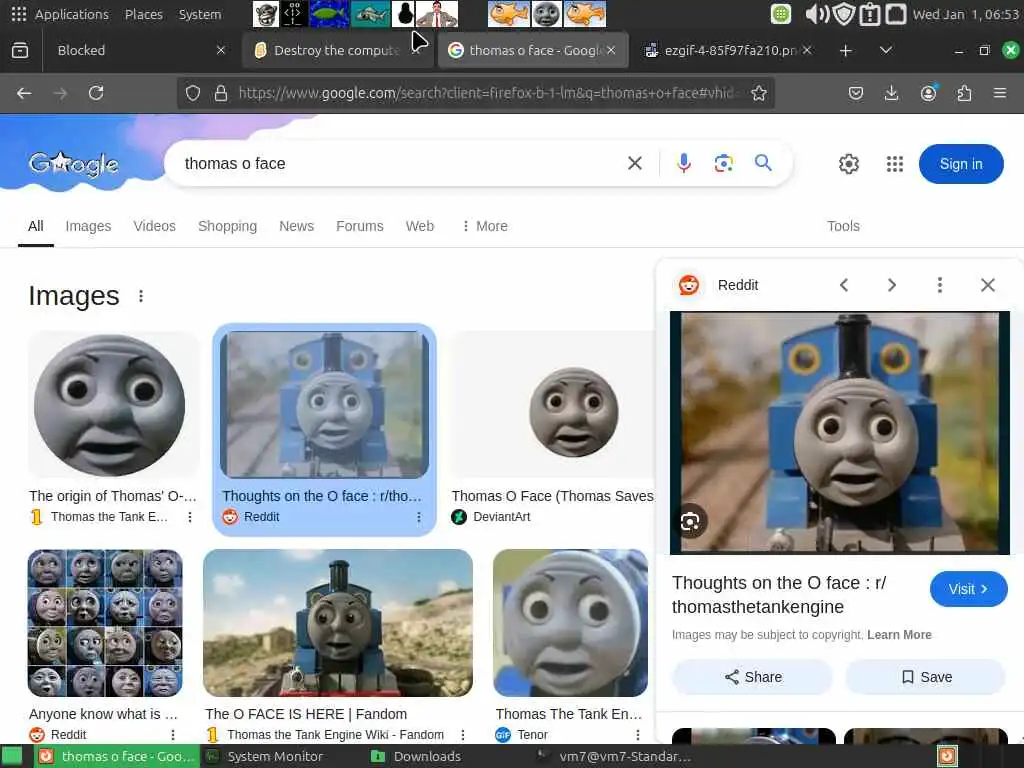Open options for Thomas the Tank E... result
This screenshot has width=1024, height=768.
point(189,517)
